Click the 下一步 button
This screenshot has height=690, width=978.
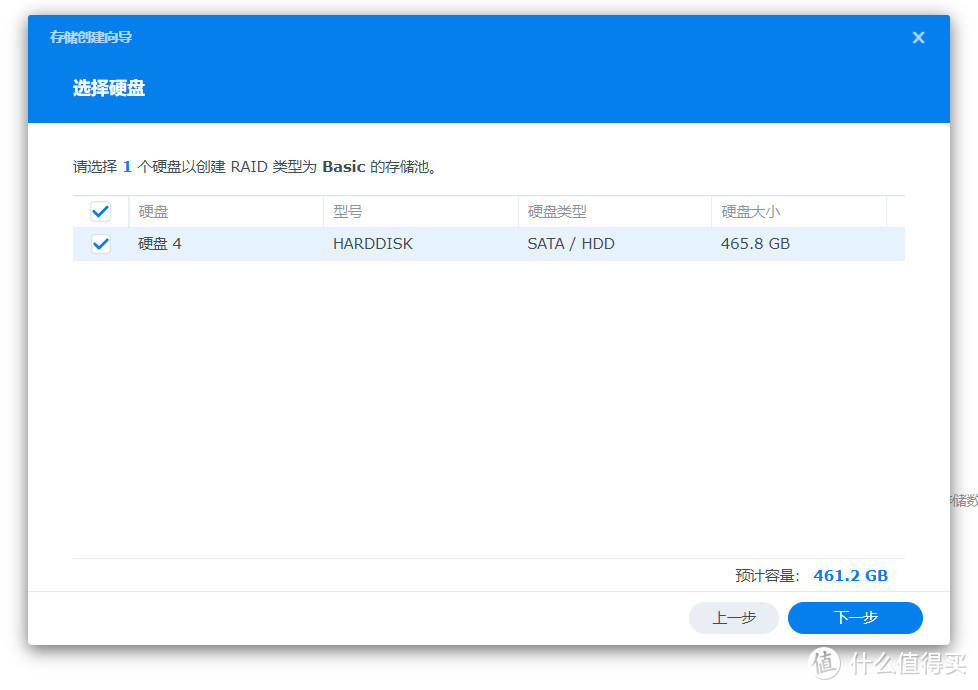click(854, 617)
